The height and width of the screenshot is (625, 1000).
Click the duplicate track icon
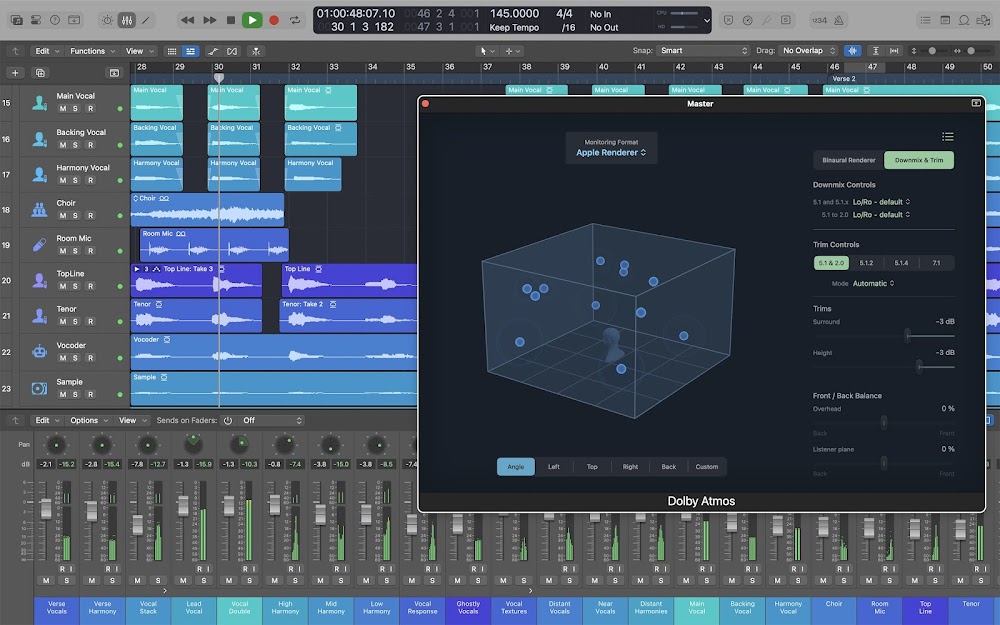40,73
